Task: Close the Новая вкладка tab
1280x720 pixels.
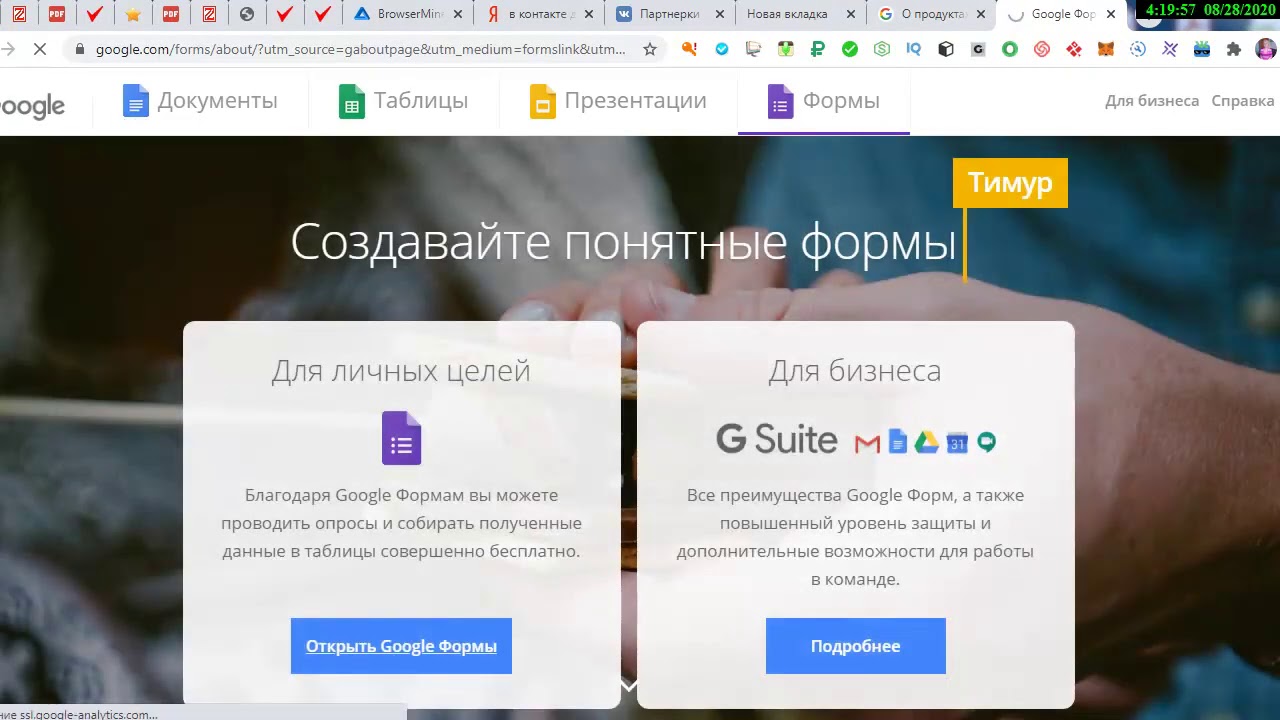Action: tap(851, 15)
